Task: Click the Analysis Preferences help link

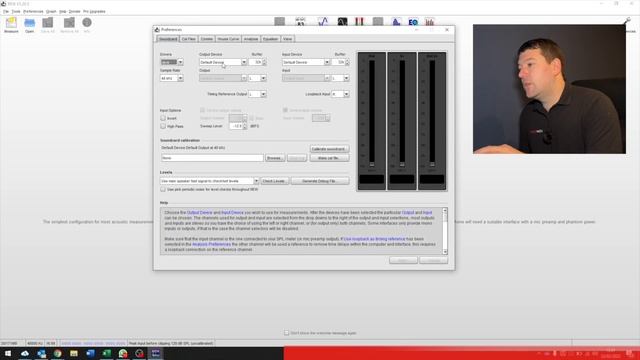Action: coord(211,244)
